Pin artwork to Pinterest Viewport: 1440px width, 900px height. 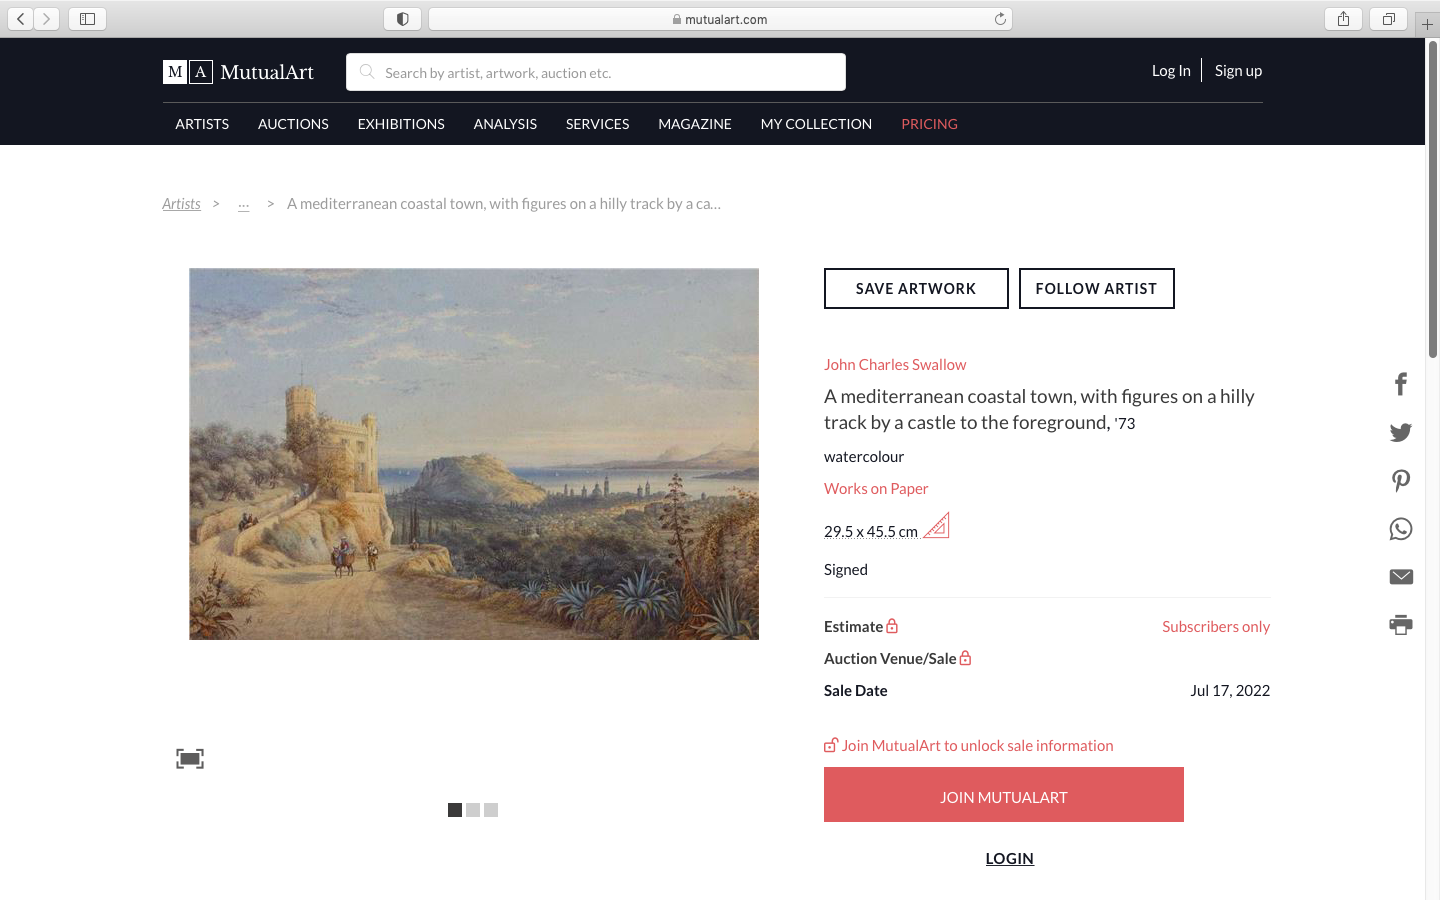click(1401, 480)
